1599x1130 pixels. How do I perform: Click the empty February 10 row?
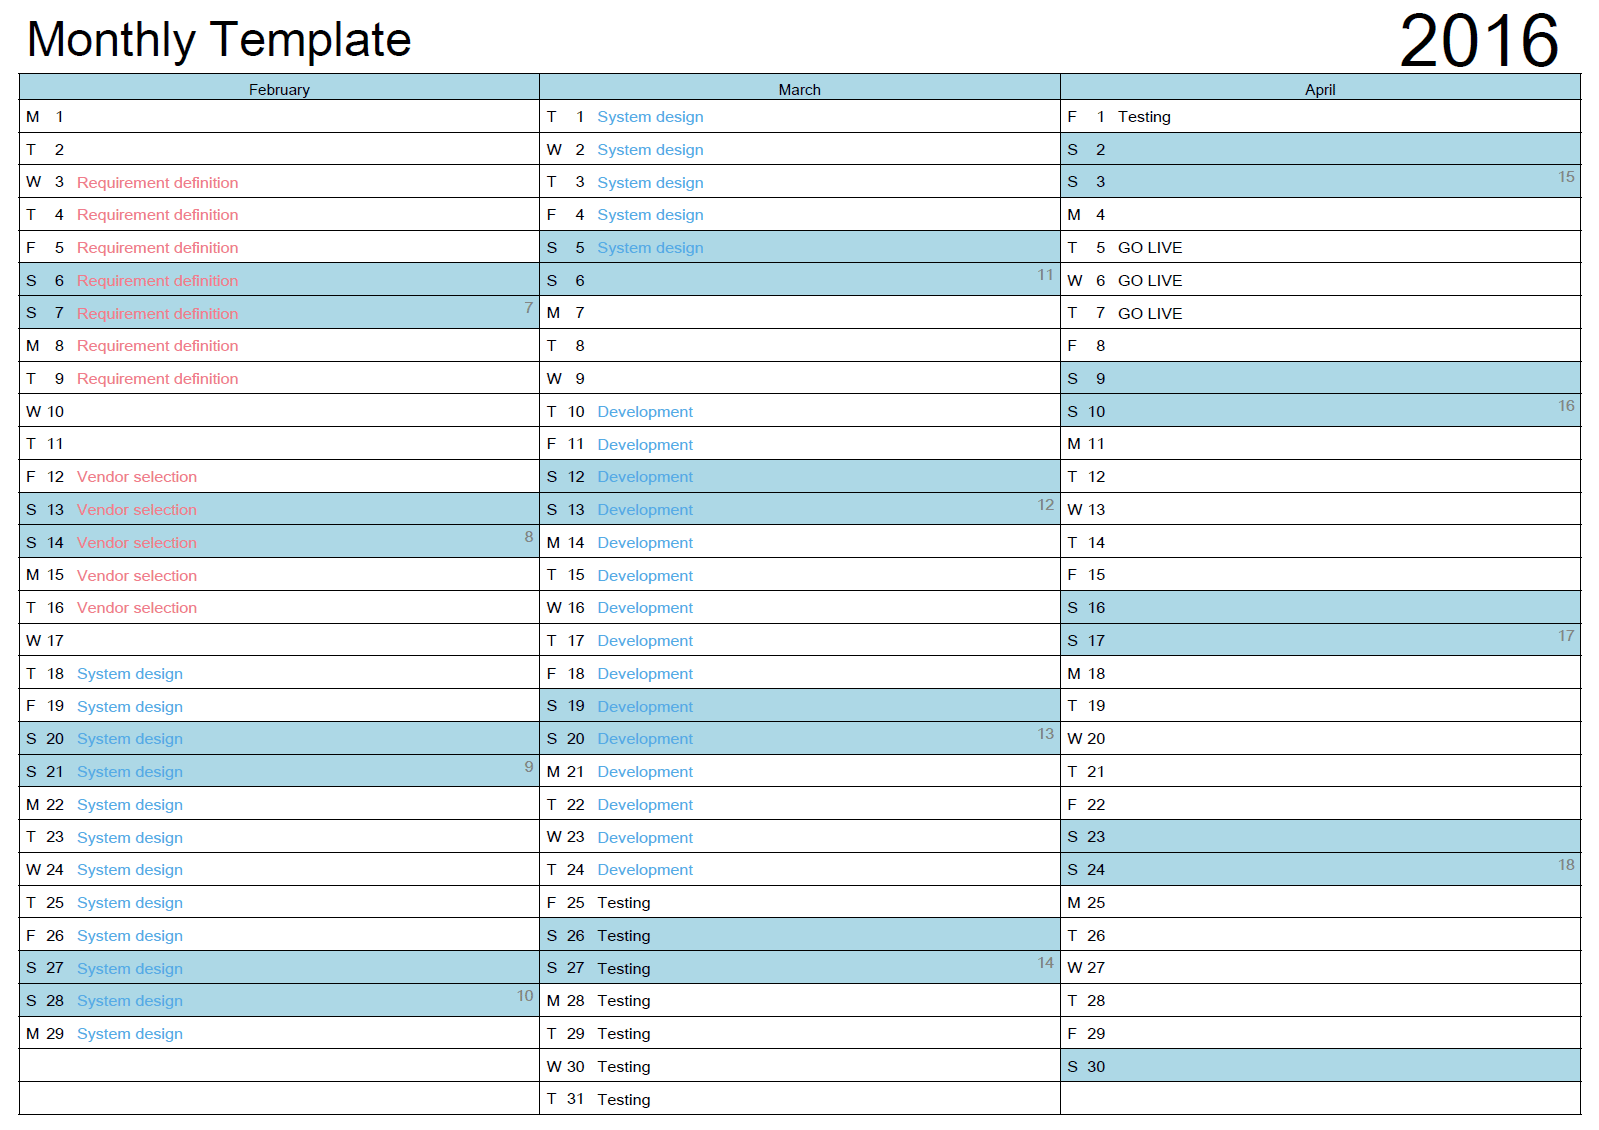tap(279, 411)
